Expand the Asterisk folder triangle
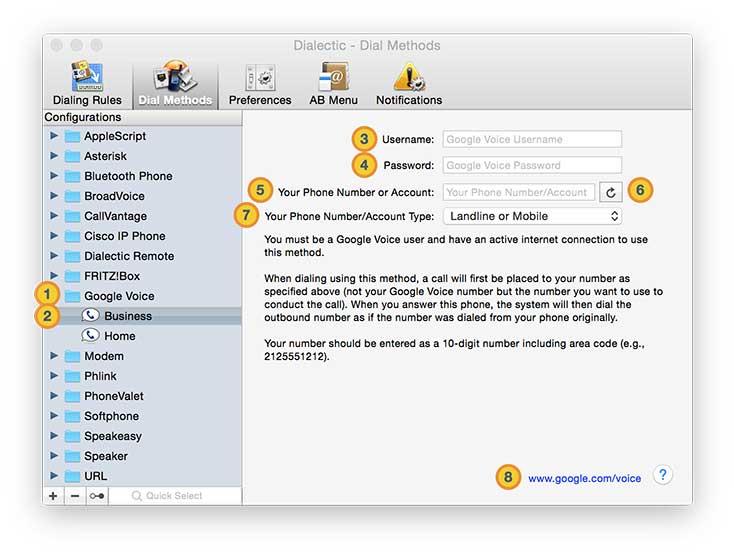The height and width of the screenshot is (555, 734). 54,155
